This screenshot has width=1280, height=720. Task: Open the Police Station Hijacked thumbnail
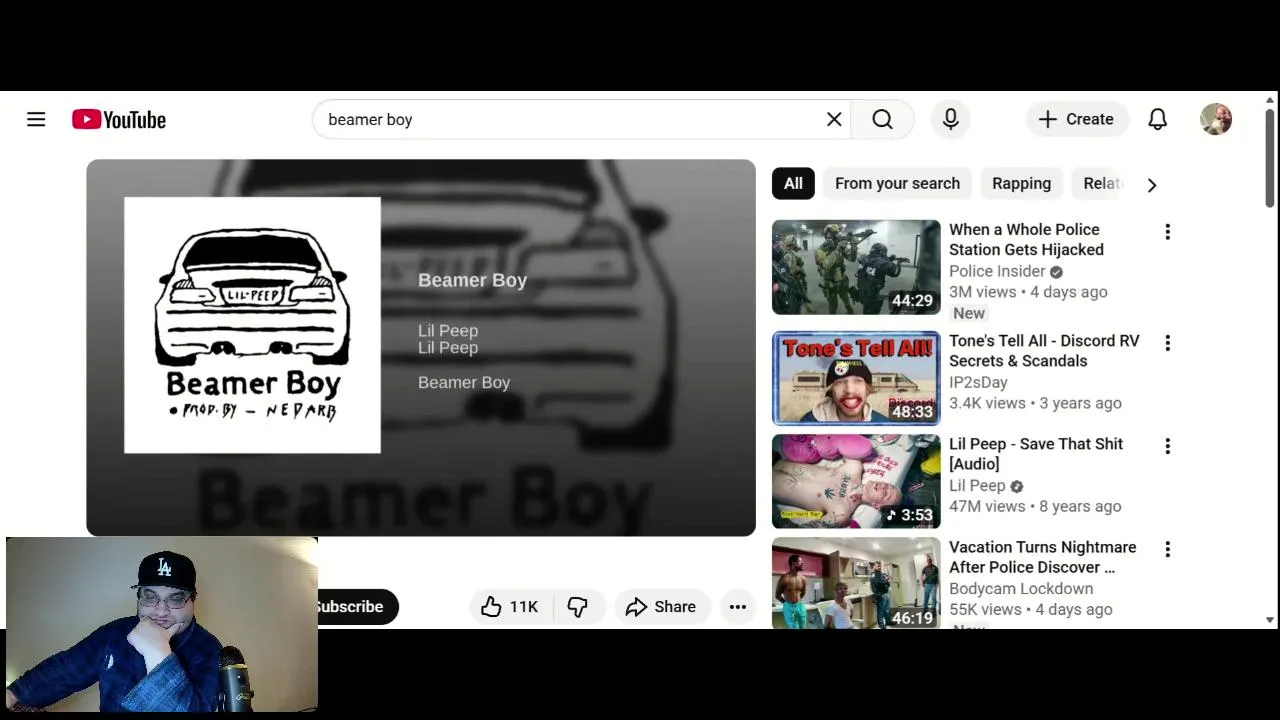point(856,267)
